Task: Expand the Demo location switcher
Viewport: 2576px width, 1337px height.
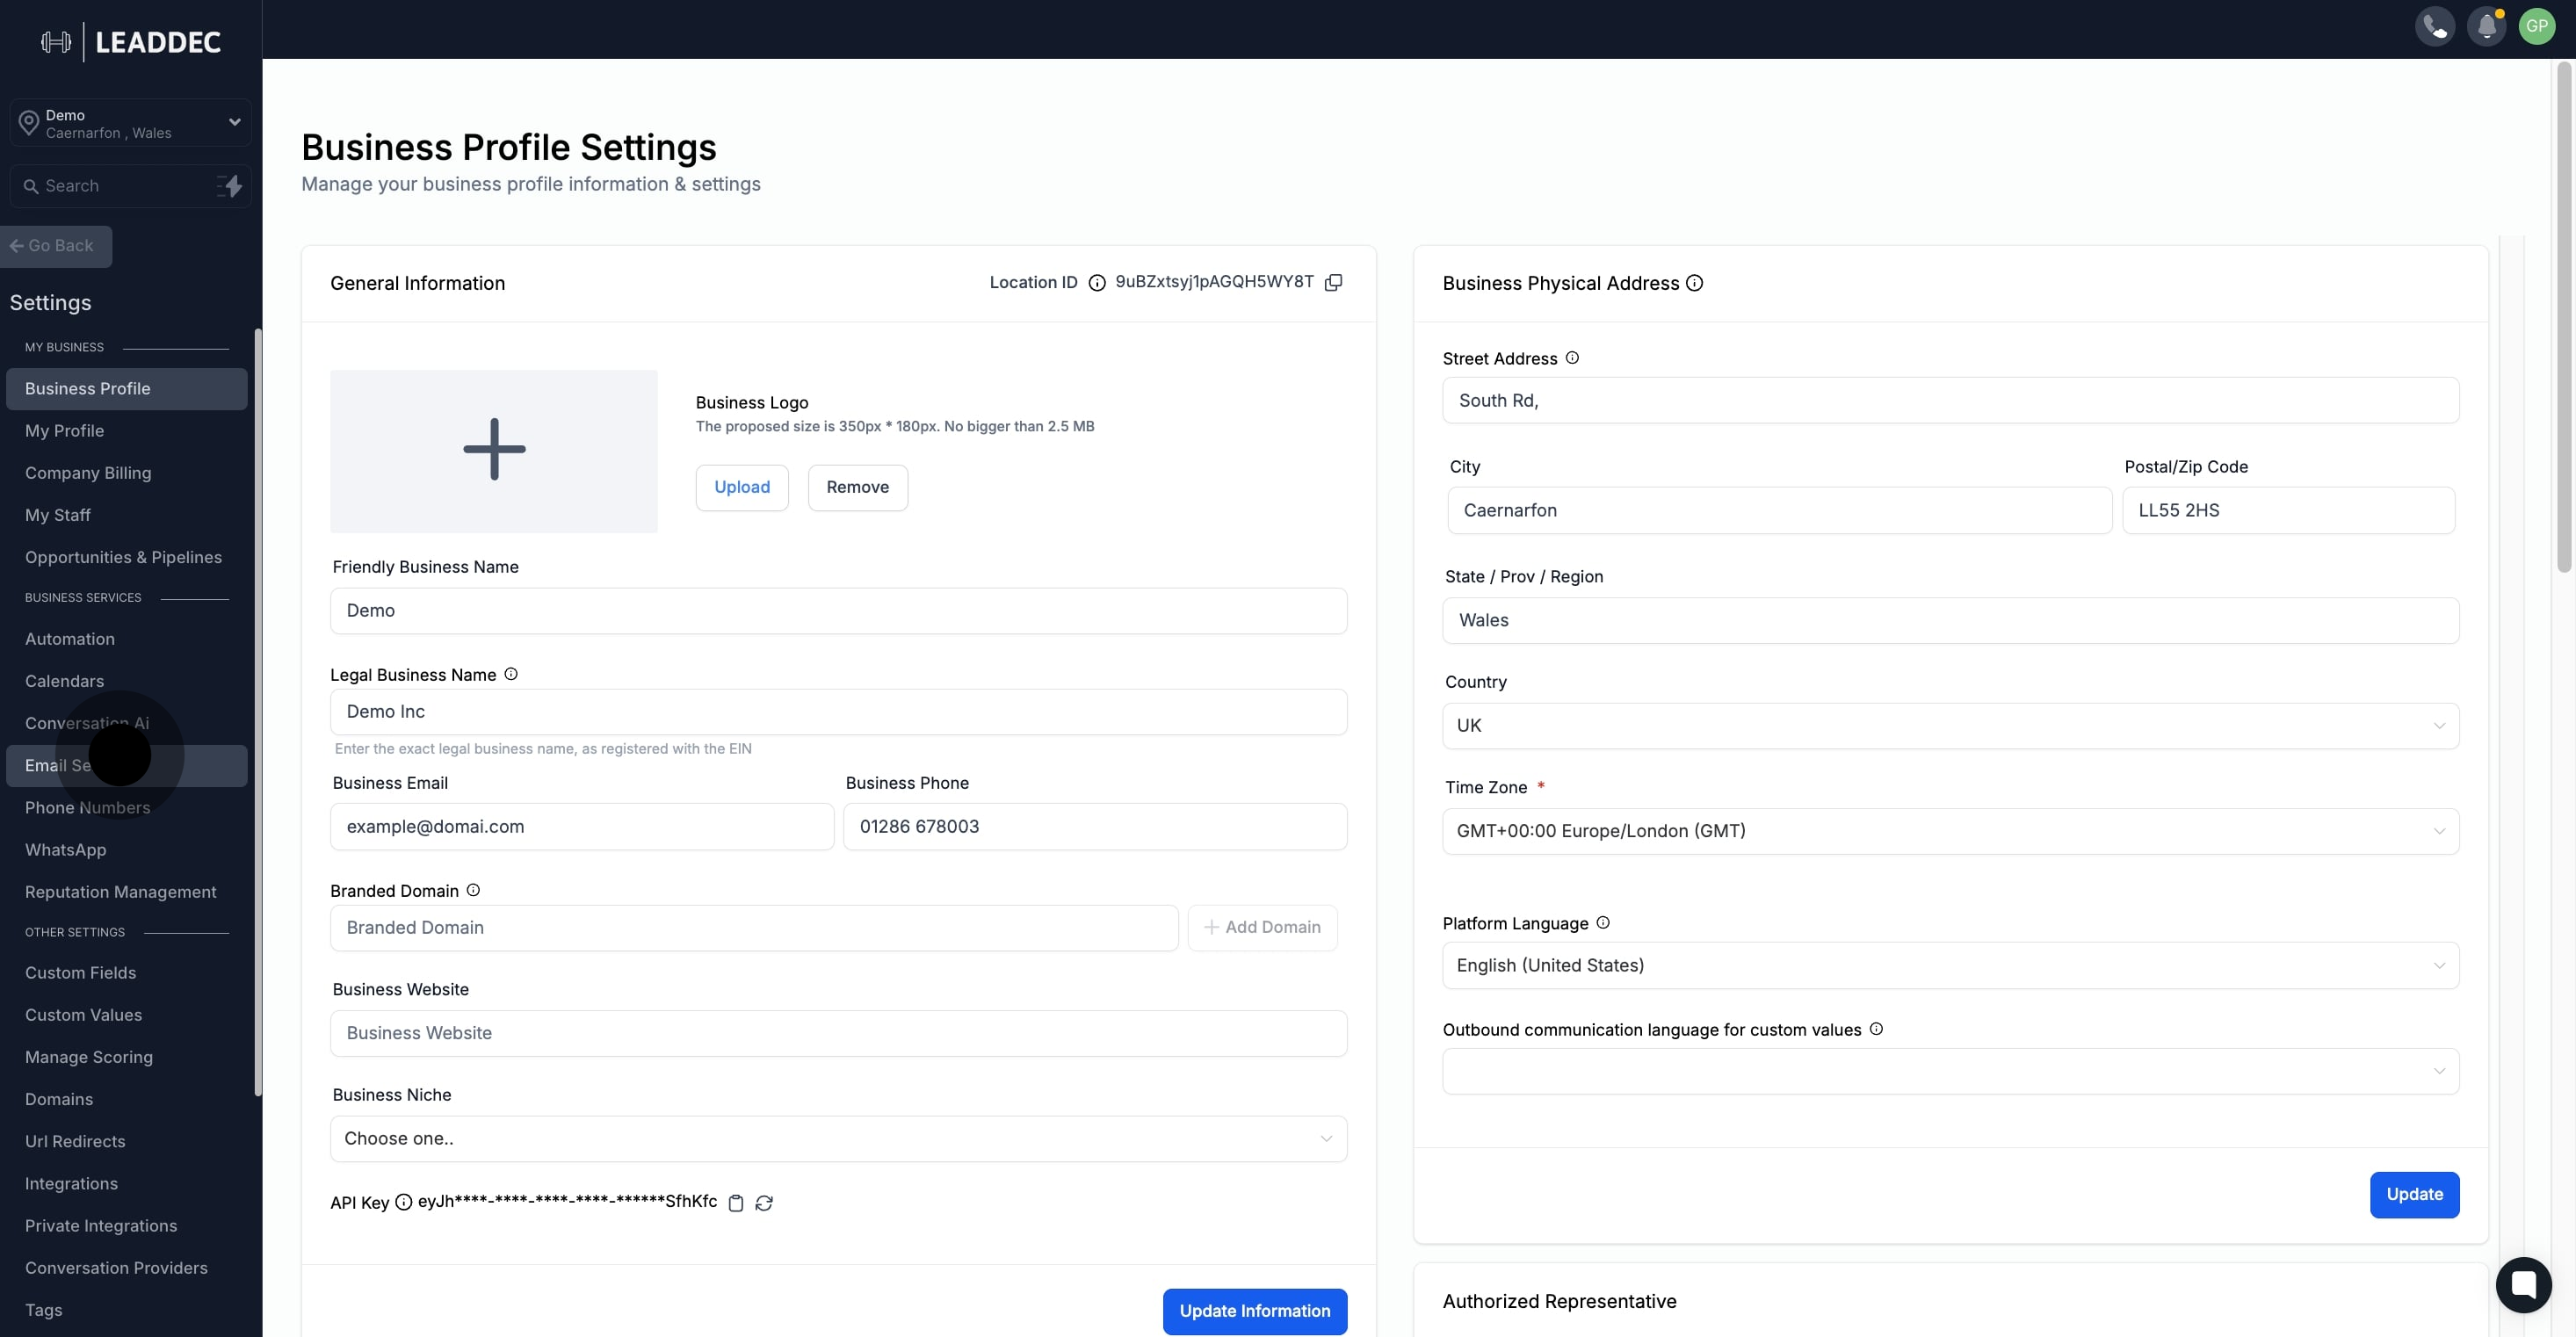Action: pyautogui.click(x=130, y=123)
